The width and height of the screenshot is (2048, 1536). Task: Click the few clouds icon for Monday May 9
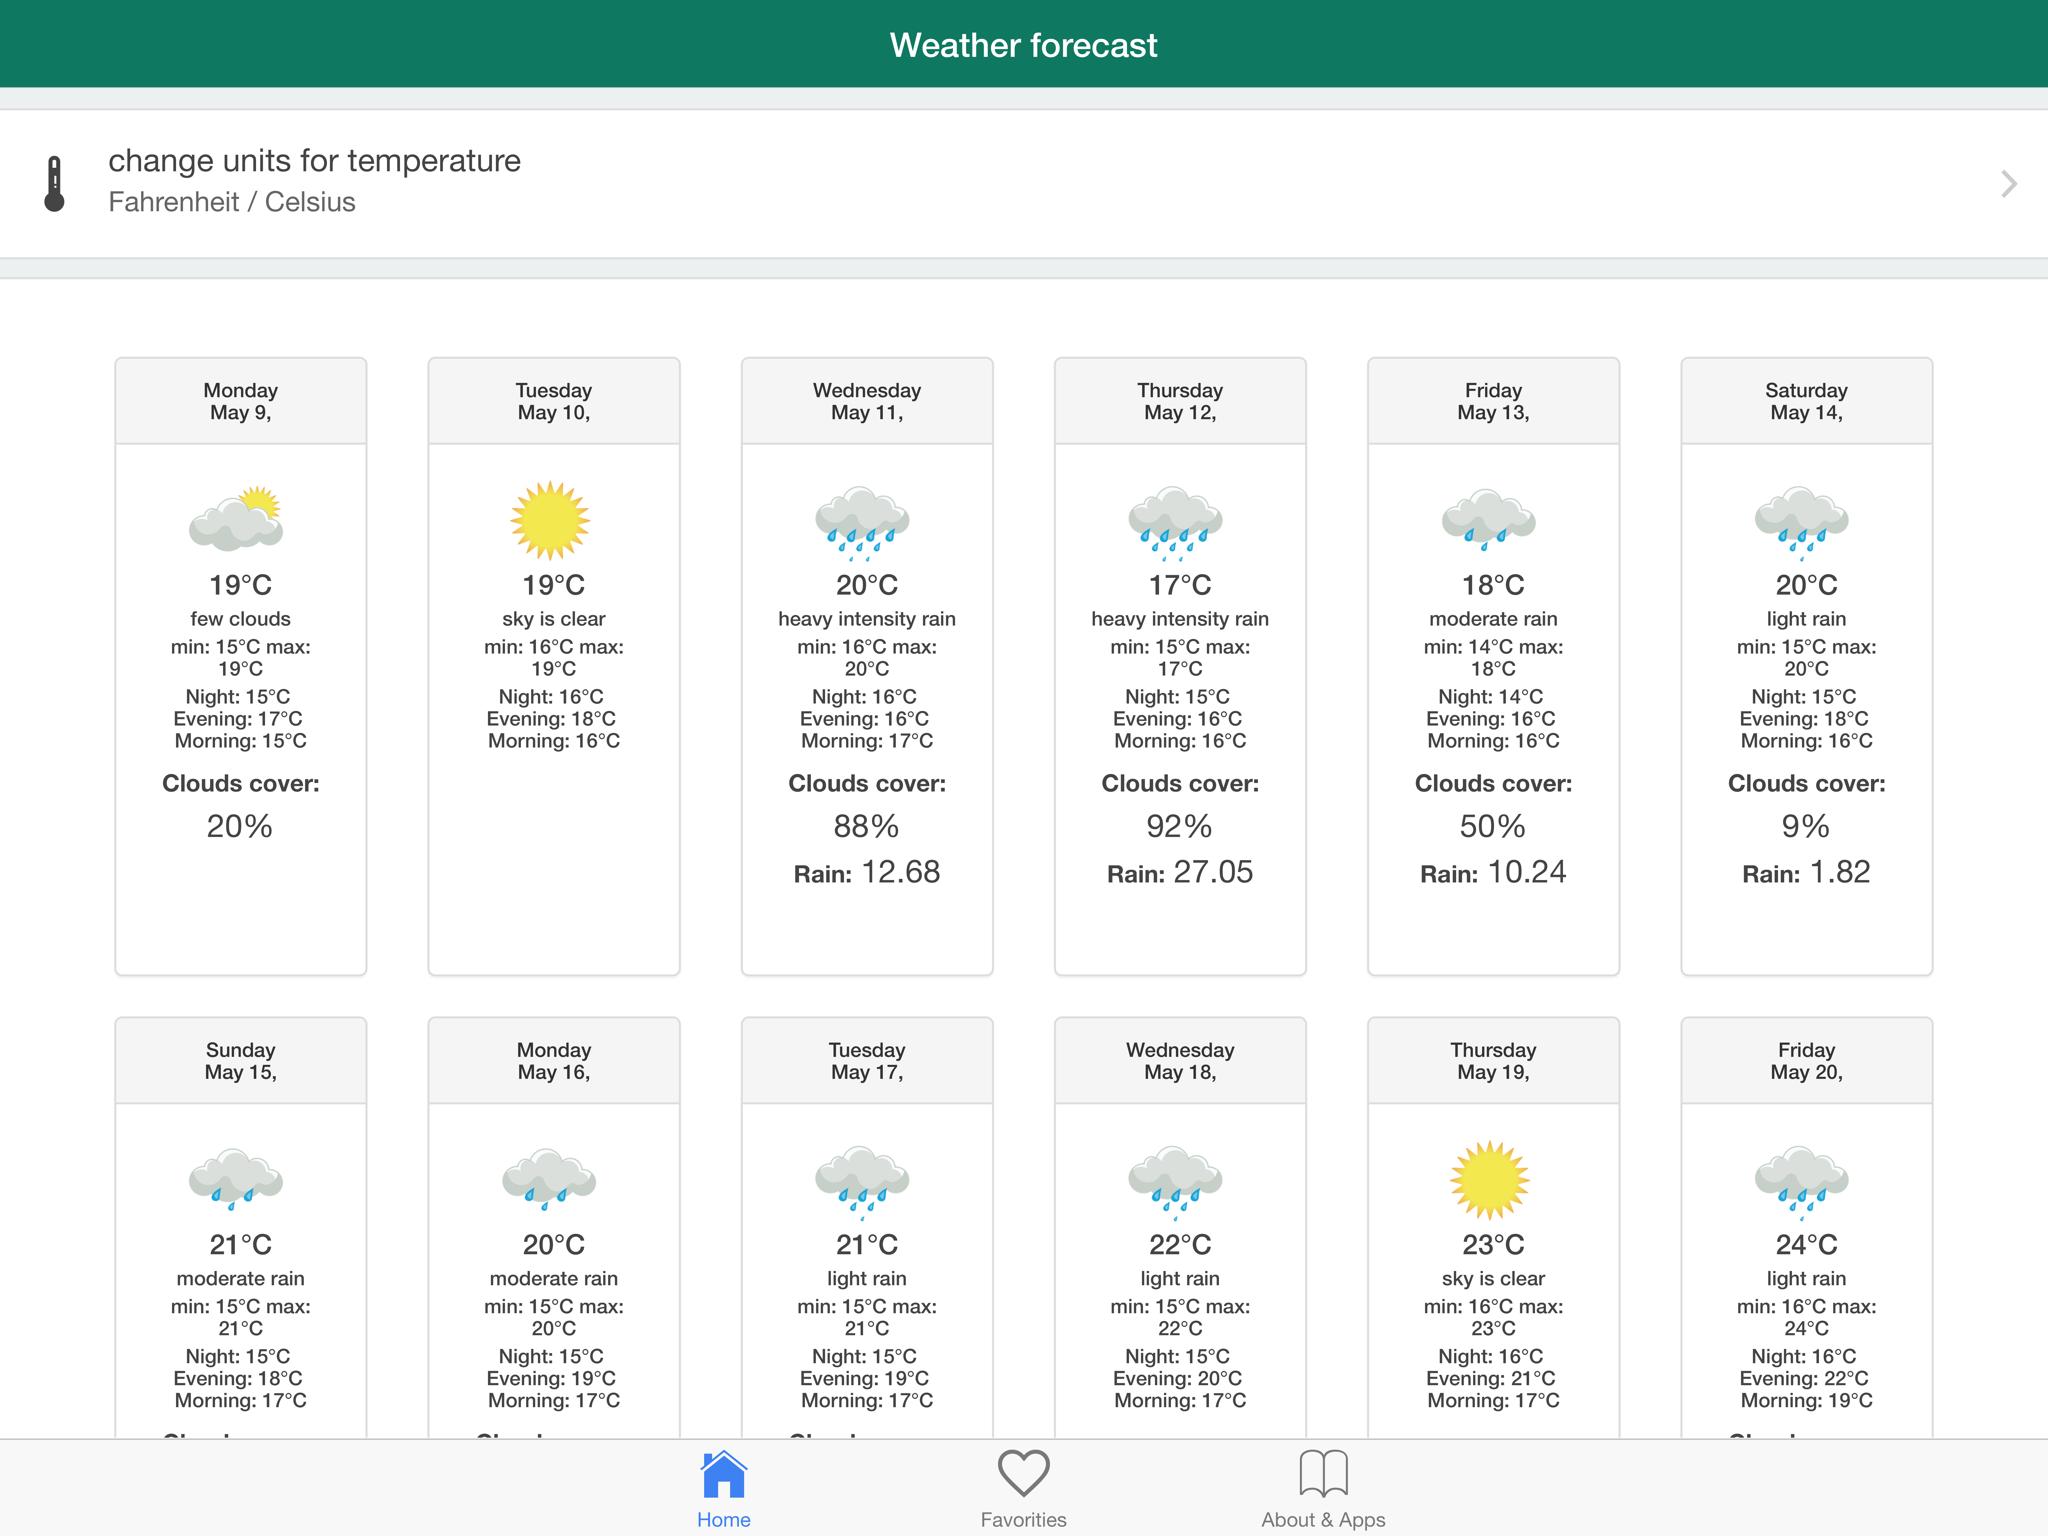coord(236,519)
